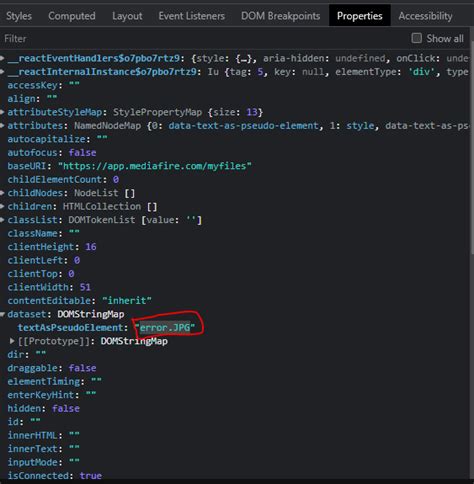This screenshot has height=484, width=474.
Task: Switch to the Styles tab
Action: tap(19, 16)
